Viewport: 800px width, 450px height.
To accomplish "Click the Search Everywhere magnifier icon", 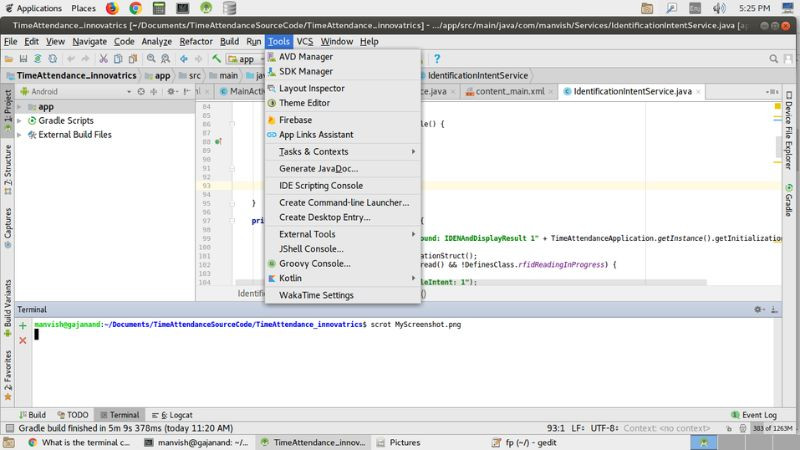I will click(773, 59).
